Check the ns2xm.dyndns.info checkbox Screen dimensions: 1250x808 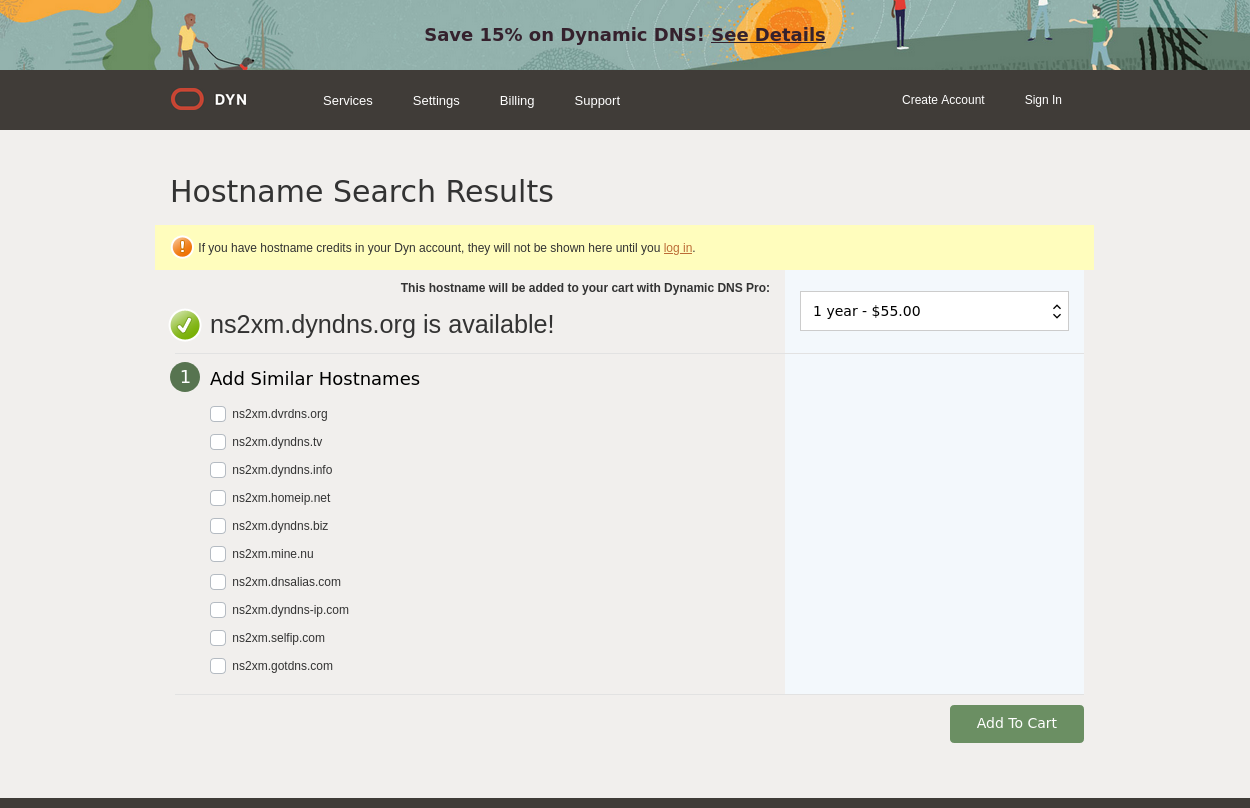[x=218, y=470]
